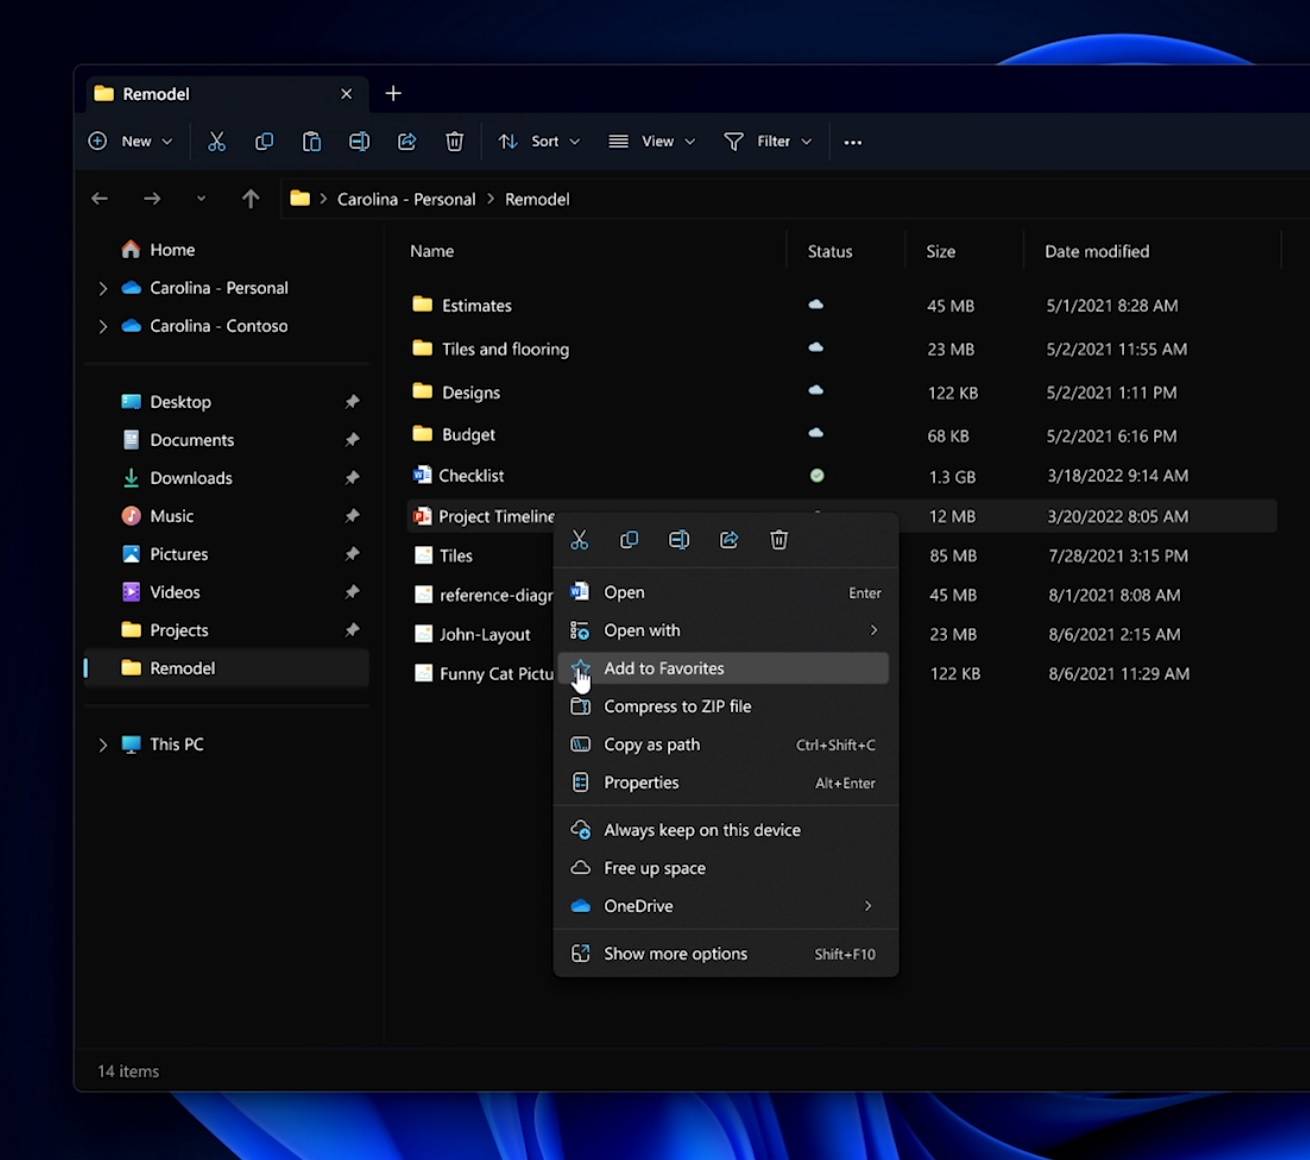Image resolution: width=1310 pixels, height=1160 pixels.
Task: Cut the selected file using toolbar scissors icon
Action: [x=217, y=141]
